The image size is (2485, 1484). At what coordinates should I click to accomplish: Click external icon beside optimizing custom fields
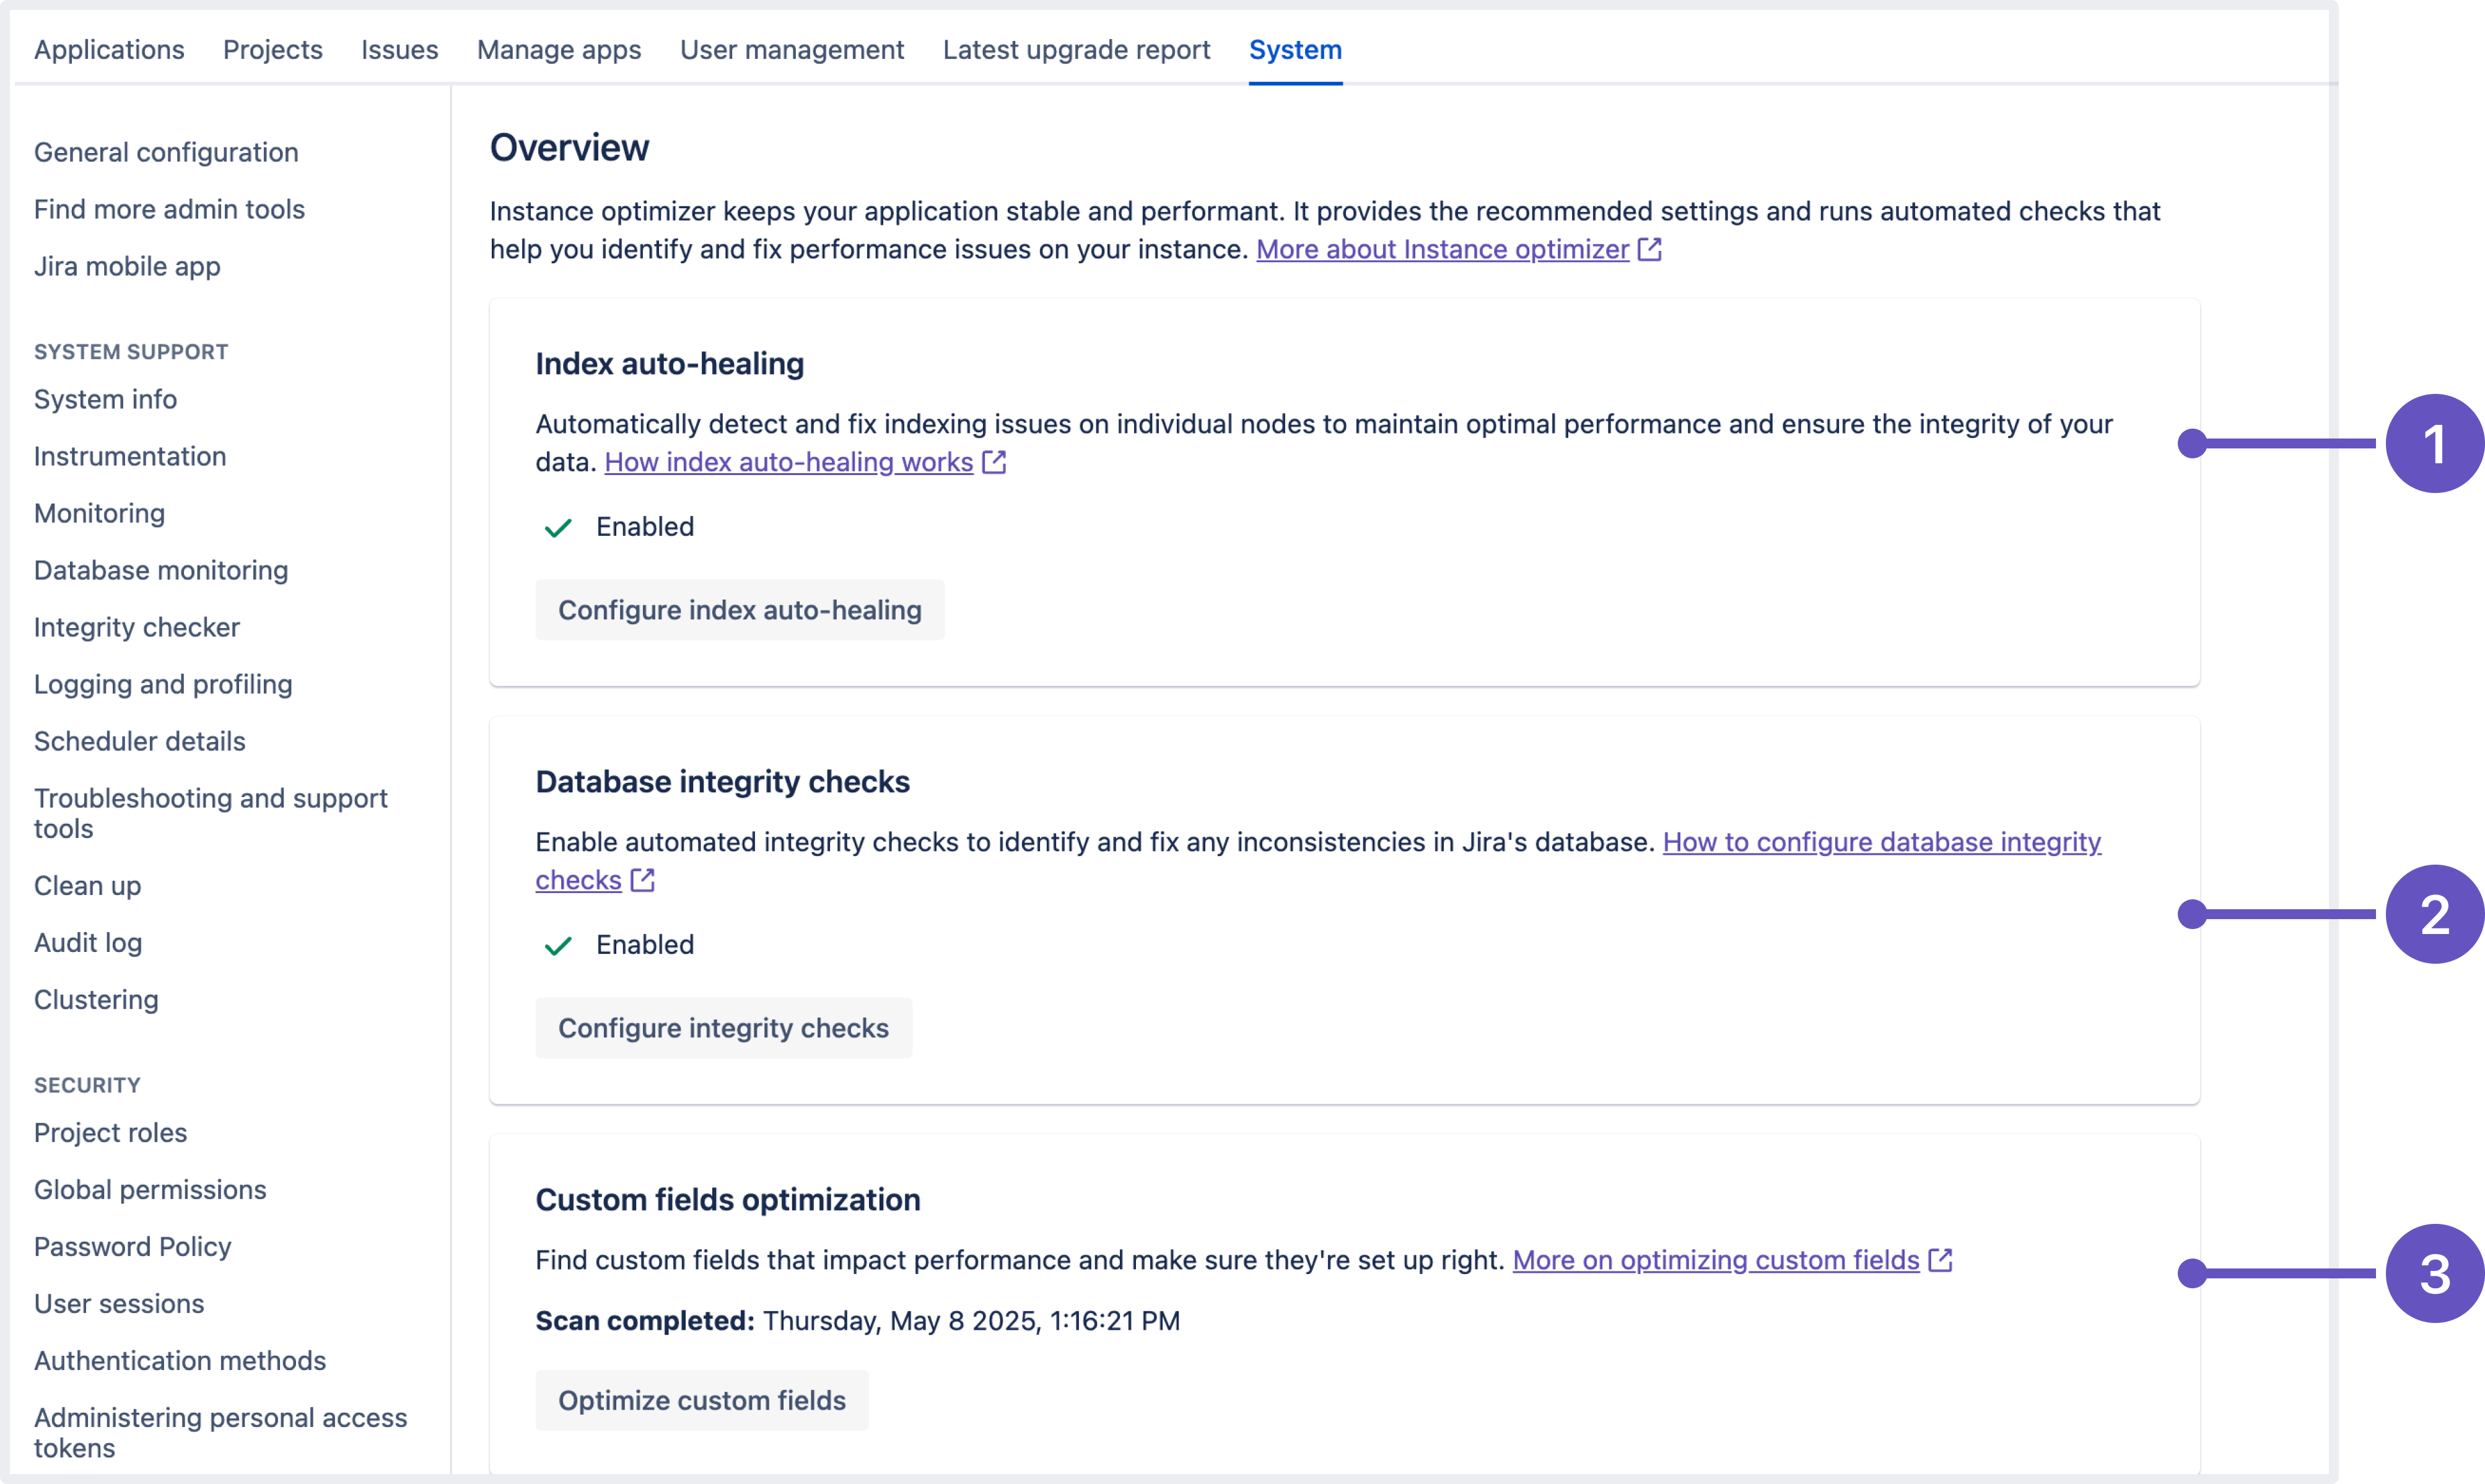coord(1940,1260)
